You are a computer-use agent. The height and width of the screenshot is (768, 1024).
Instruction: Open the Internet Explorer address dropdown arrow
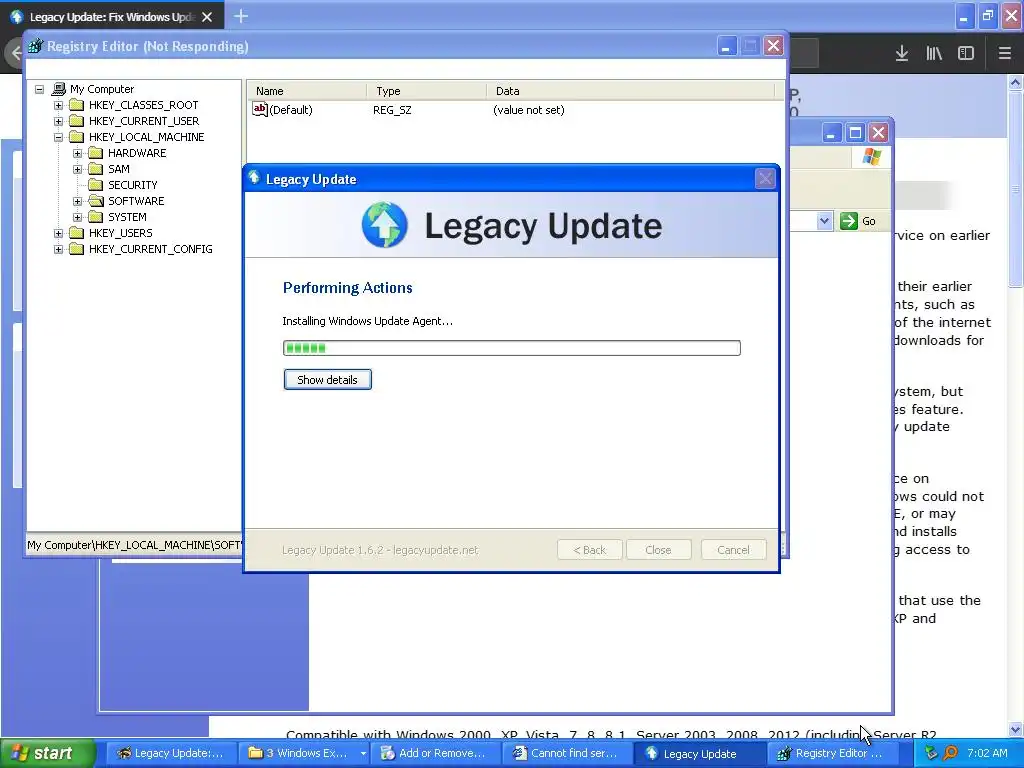824,221
